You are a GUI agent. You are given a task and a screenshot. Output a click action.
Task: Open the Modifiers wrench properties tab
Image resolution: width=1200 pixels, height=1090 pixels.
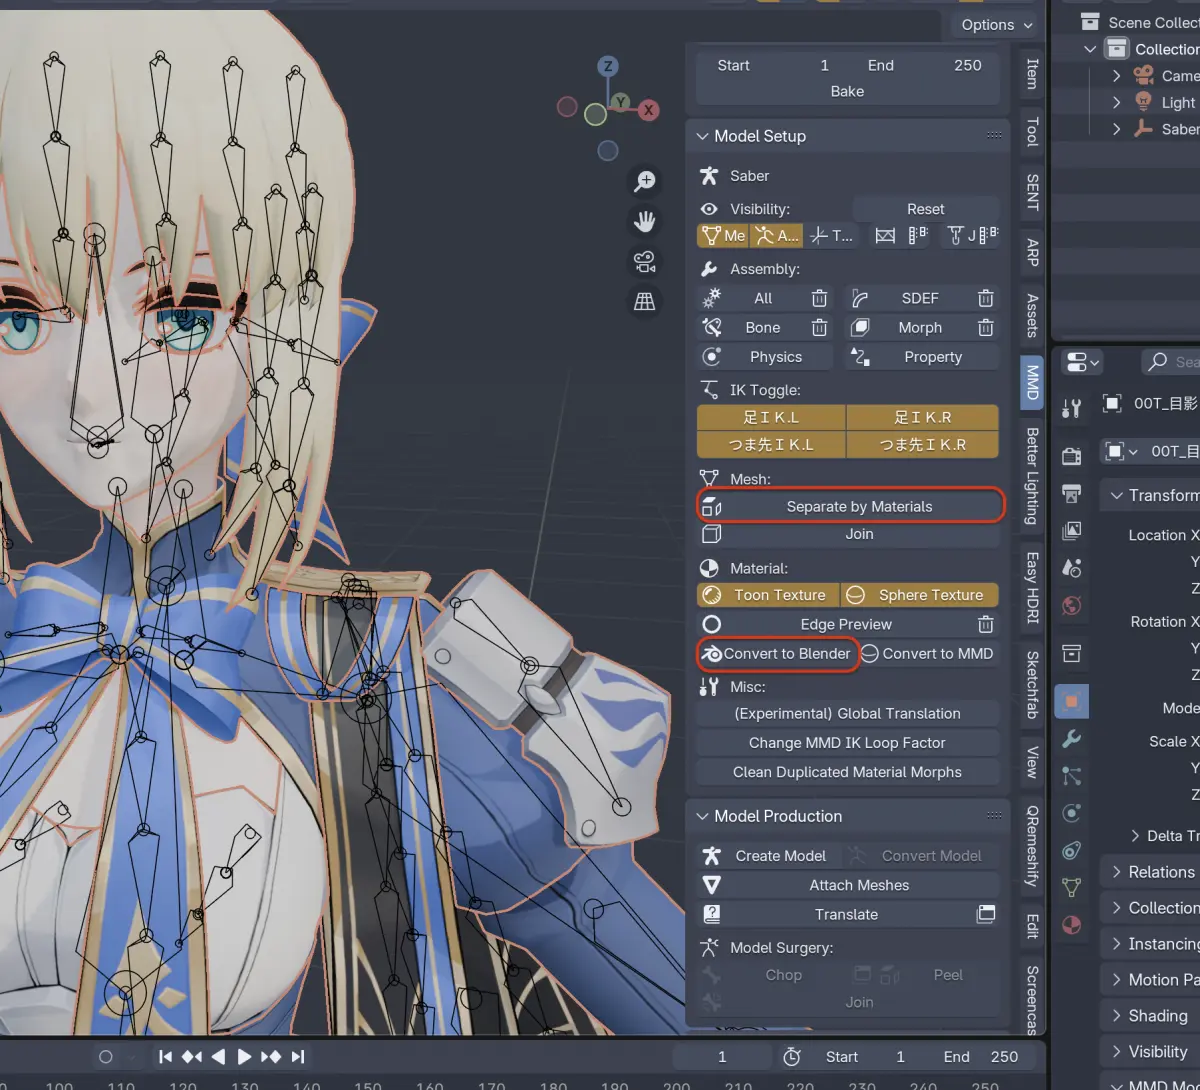pos(1071,739)
